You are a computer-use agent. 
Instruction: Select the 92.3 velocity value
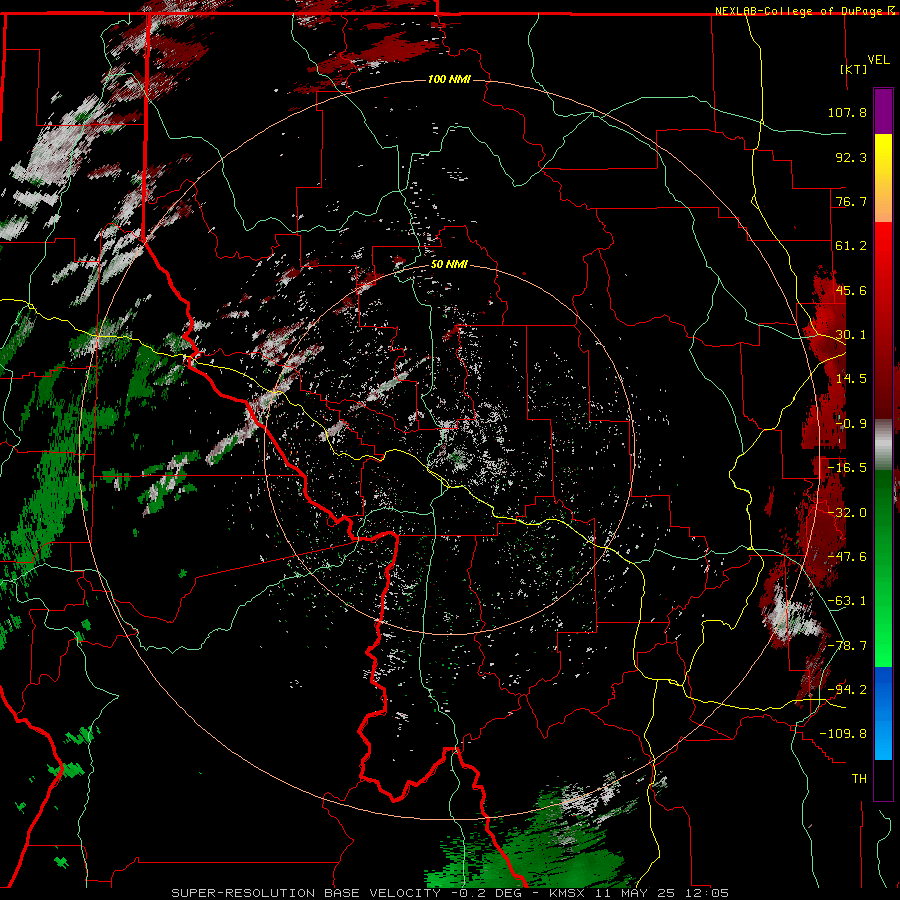pyautogui.click(x=851, y=157)
